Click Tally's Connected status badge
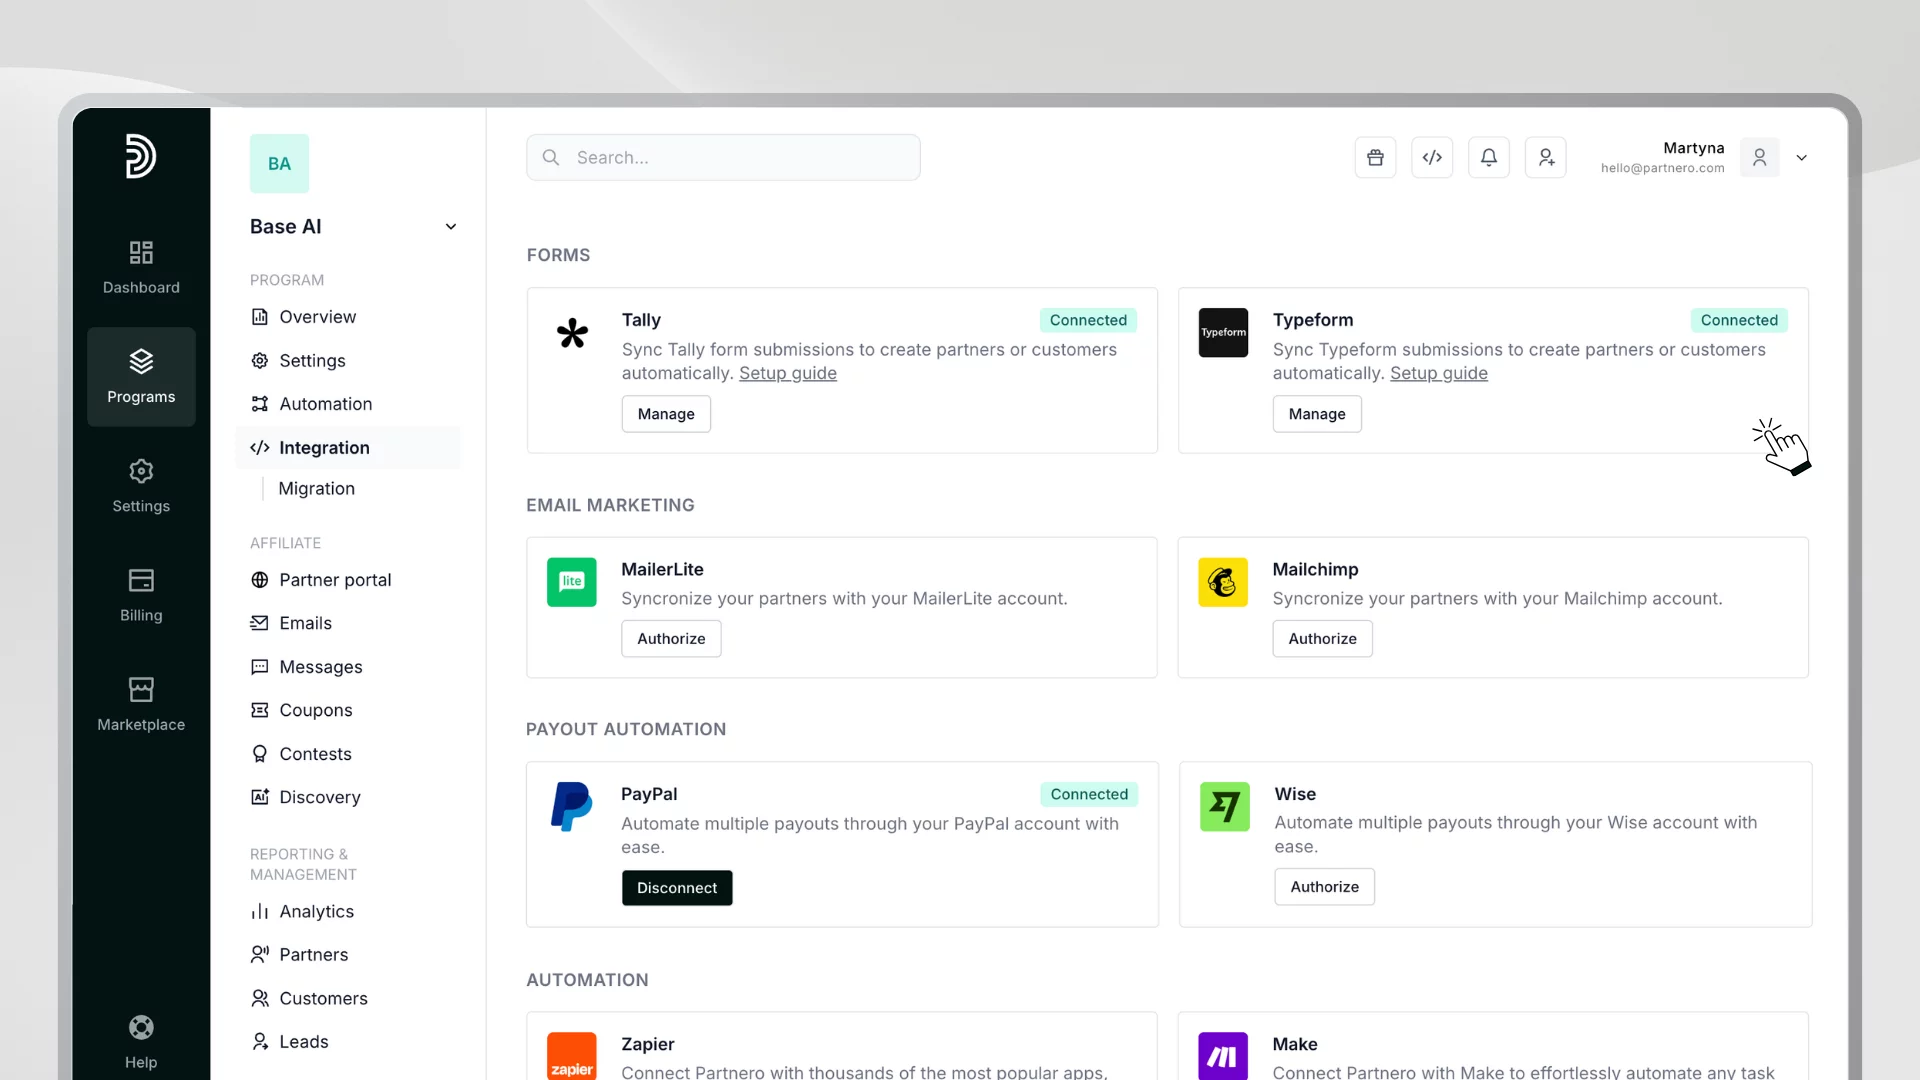 [x=1088, y=320]
